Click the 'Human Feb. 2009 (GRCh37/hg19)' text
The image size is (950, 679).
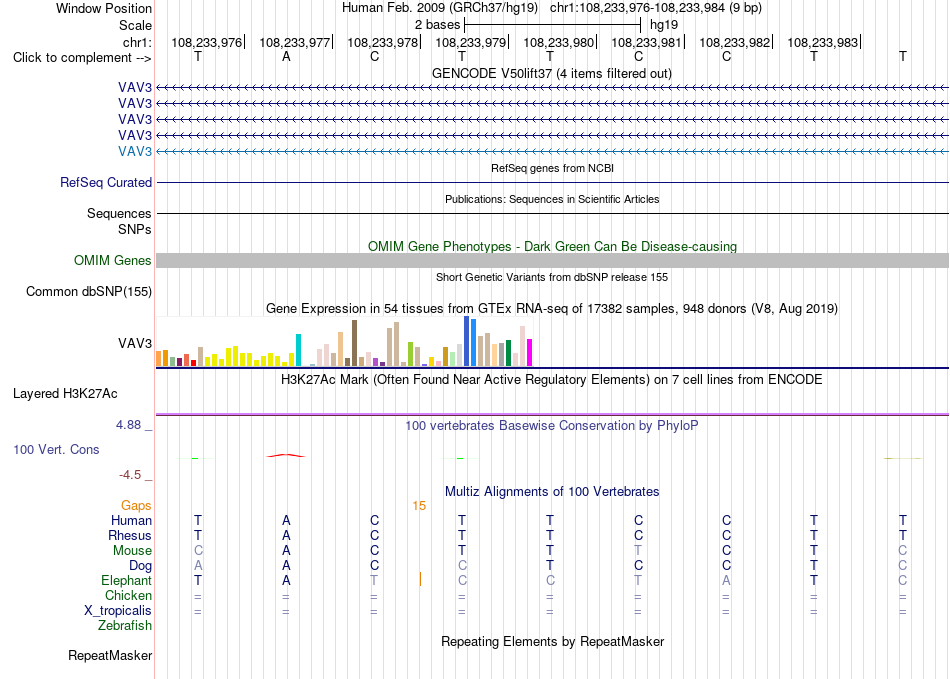pyautogui.click(x=440, y=8)
